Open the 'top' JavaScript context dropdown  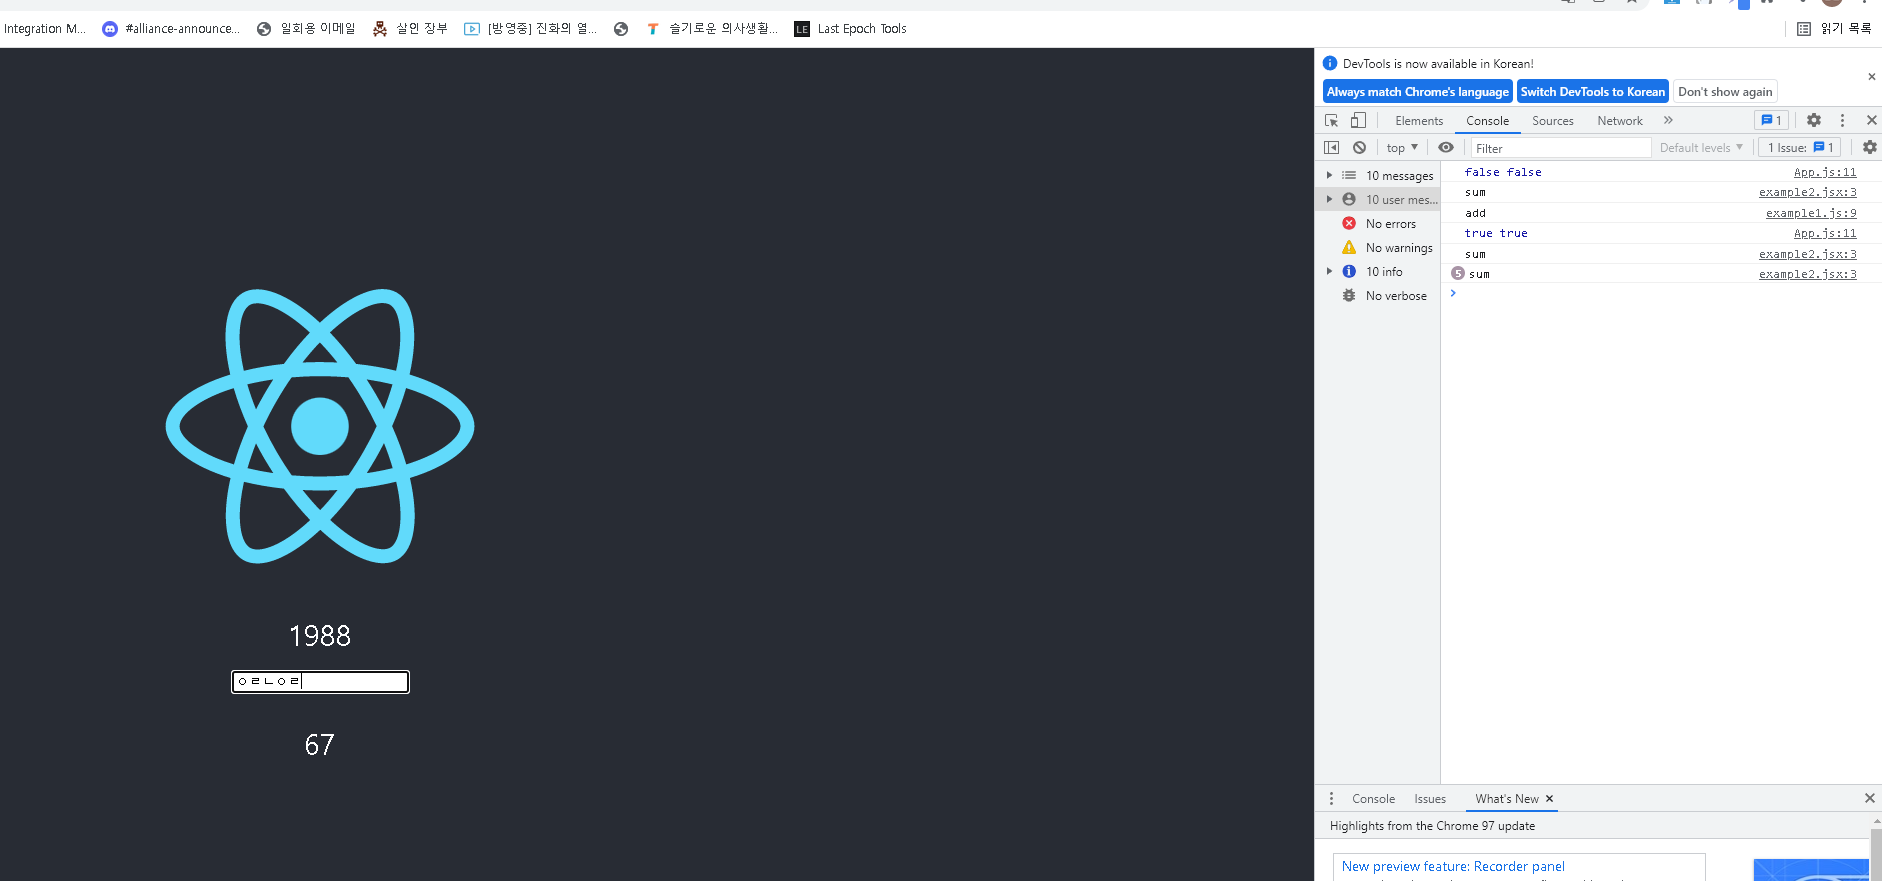click(x=1402, y=147)
